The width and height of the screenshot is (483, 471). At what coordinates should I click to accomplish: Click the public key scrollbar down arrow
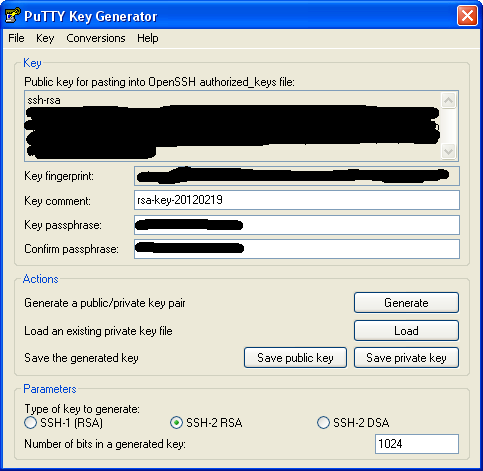click(x=449, y=152)
